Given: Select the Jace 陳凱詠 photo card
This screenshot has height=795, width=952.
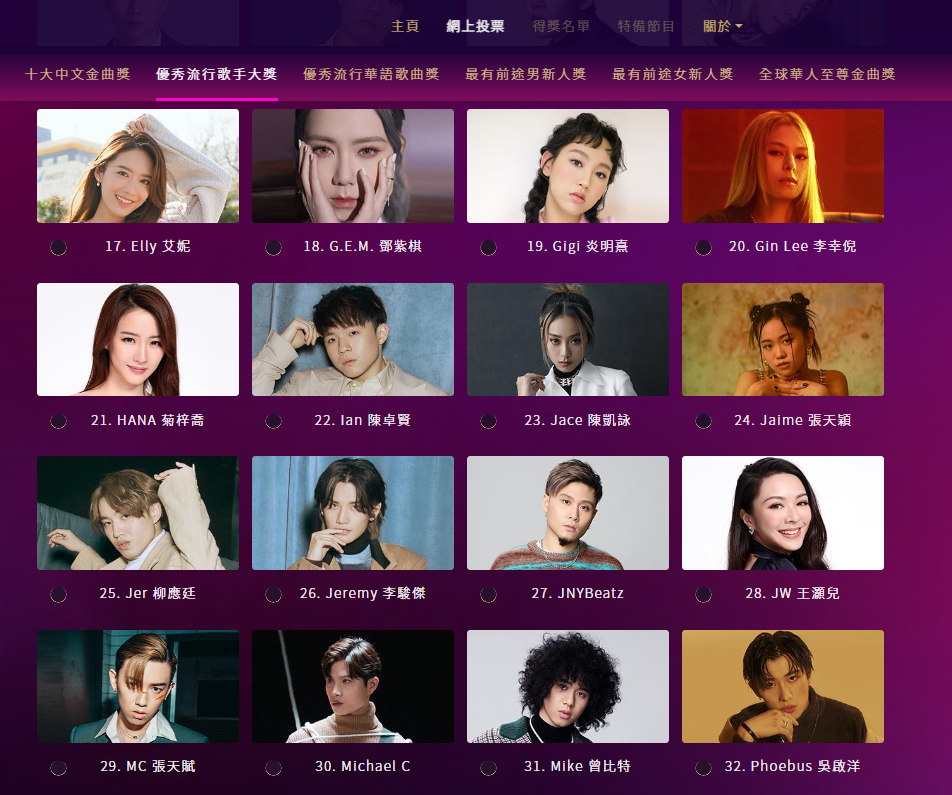Looking at the screenshot, I should click(568, 339).
